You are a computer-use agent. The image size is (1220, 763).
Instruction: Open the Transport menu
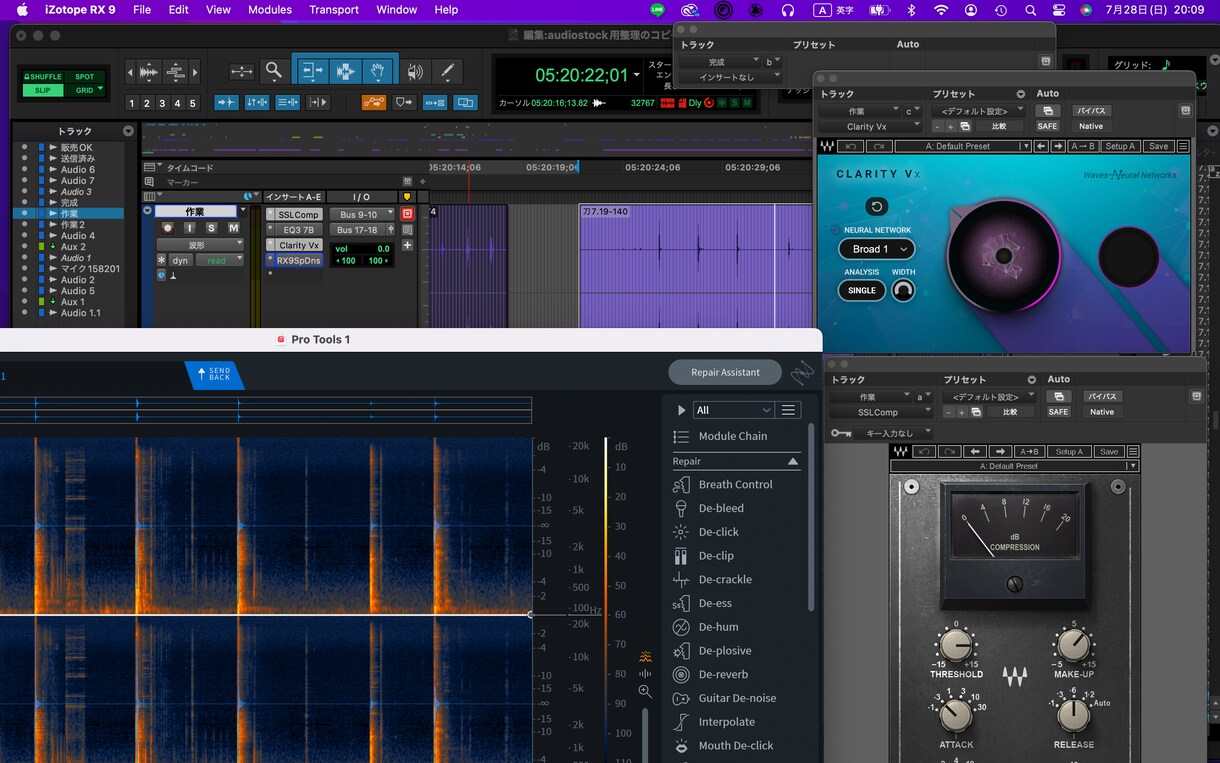pos(334,10)
